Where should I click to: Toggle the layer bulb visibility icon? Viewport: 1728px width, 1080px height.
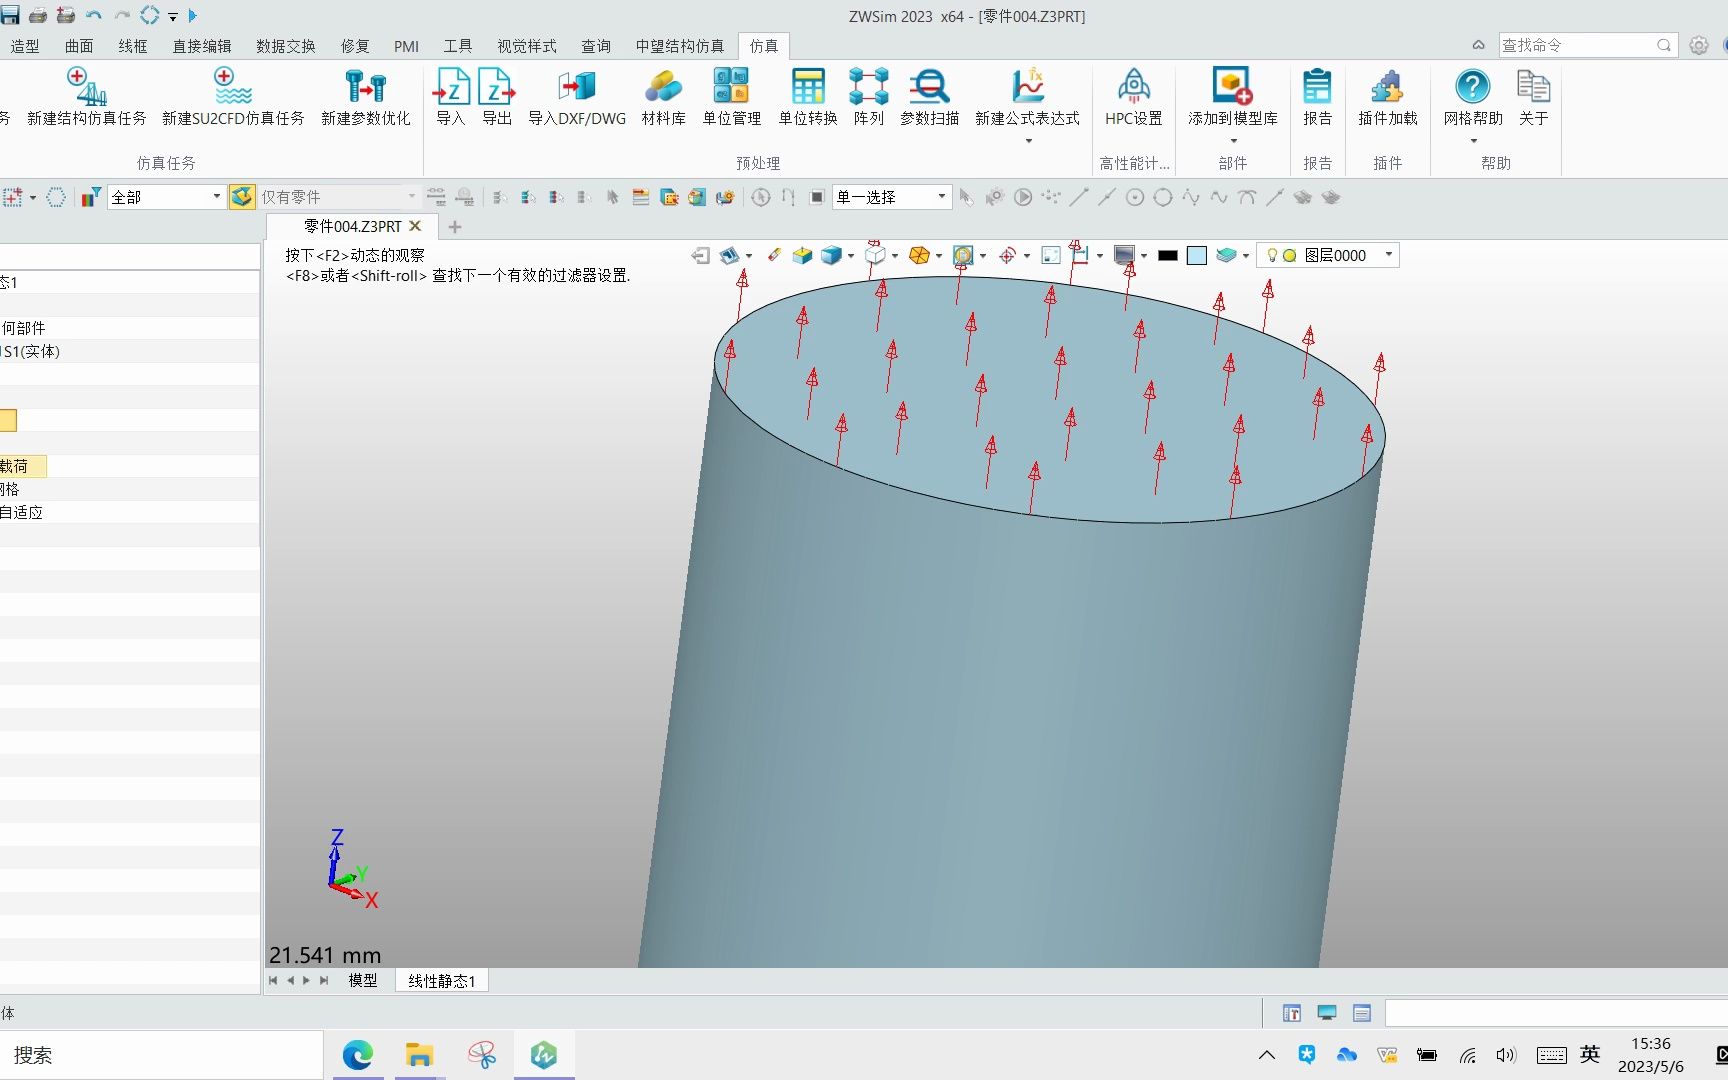[x=1272, y=256]
